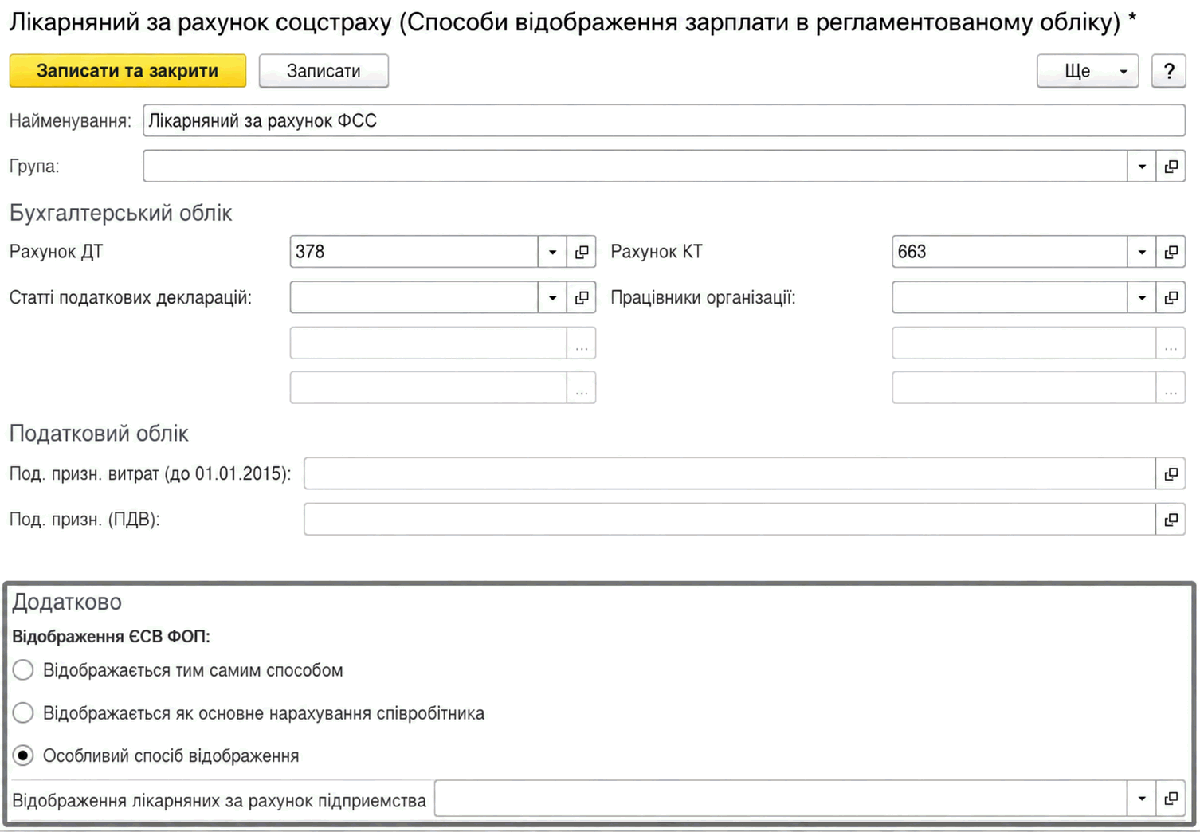Click the 'Бухгалтерський облік' section heading
1200x832 pixels.
[x=120, y=213]
